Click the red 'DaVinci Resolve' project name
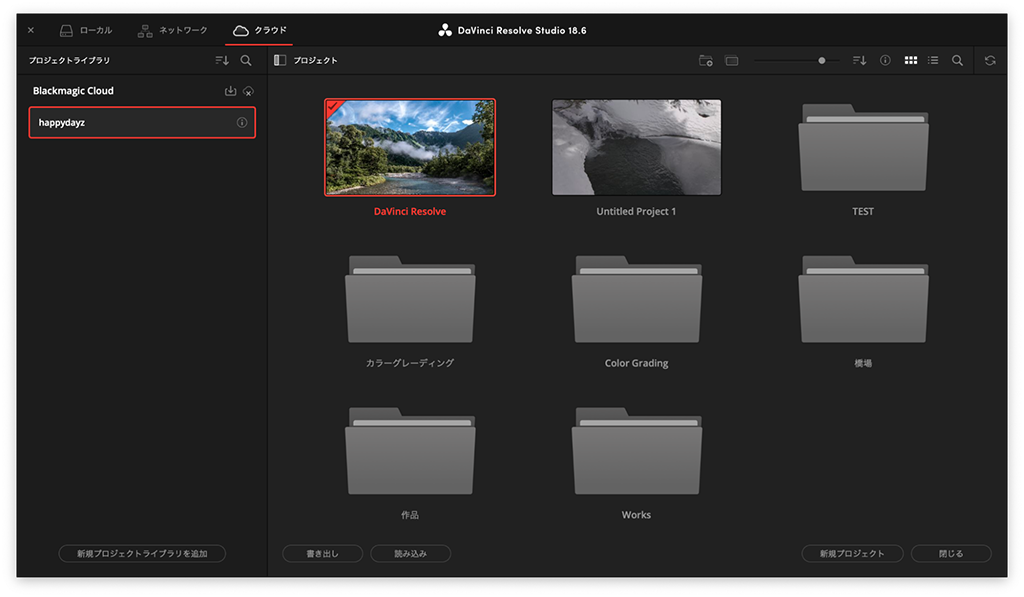This screenshot has height=597, width=1024. 410,212
